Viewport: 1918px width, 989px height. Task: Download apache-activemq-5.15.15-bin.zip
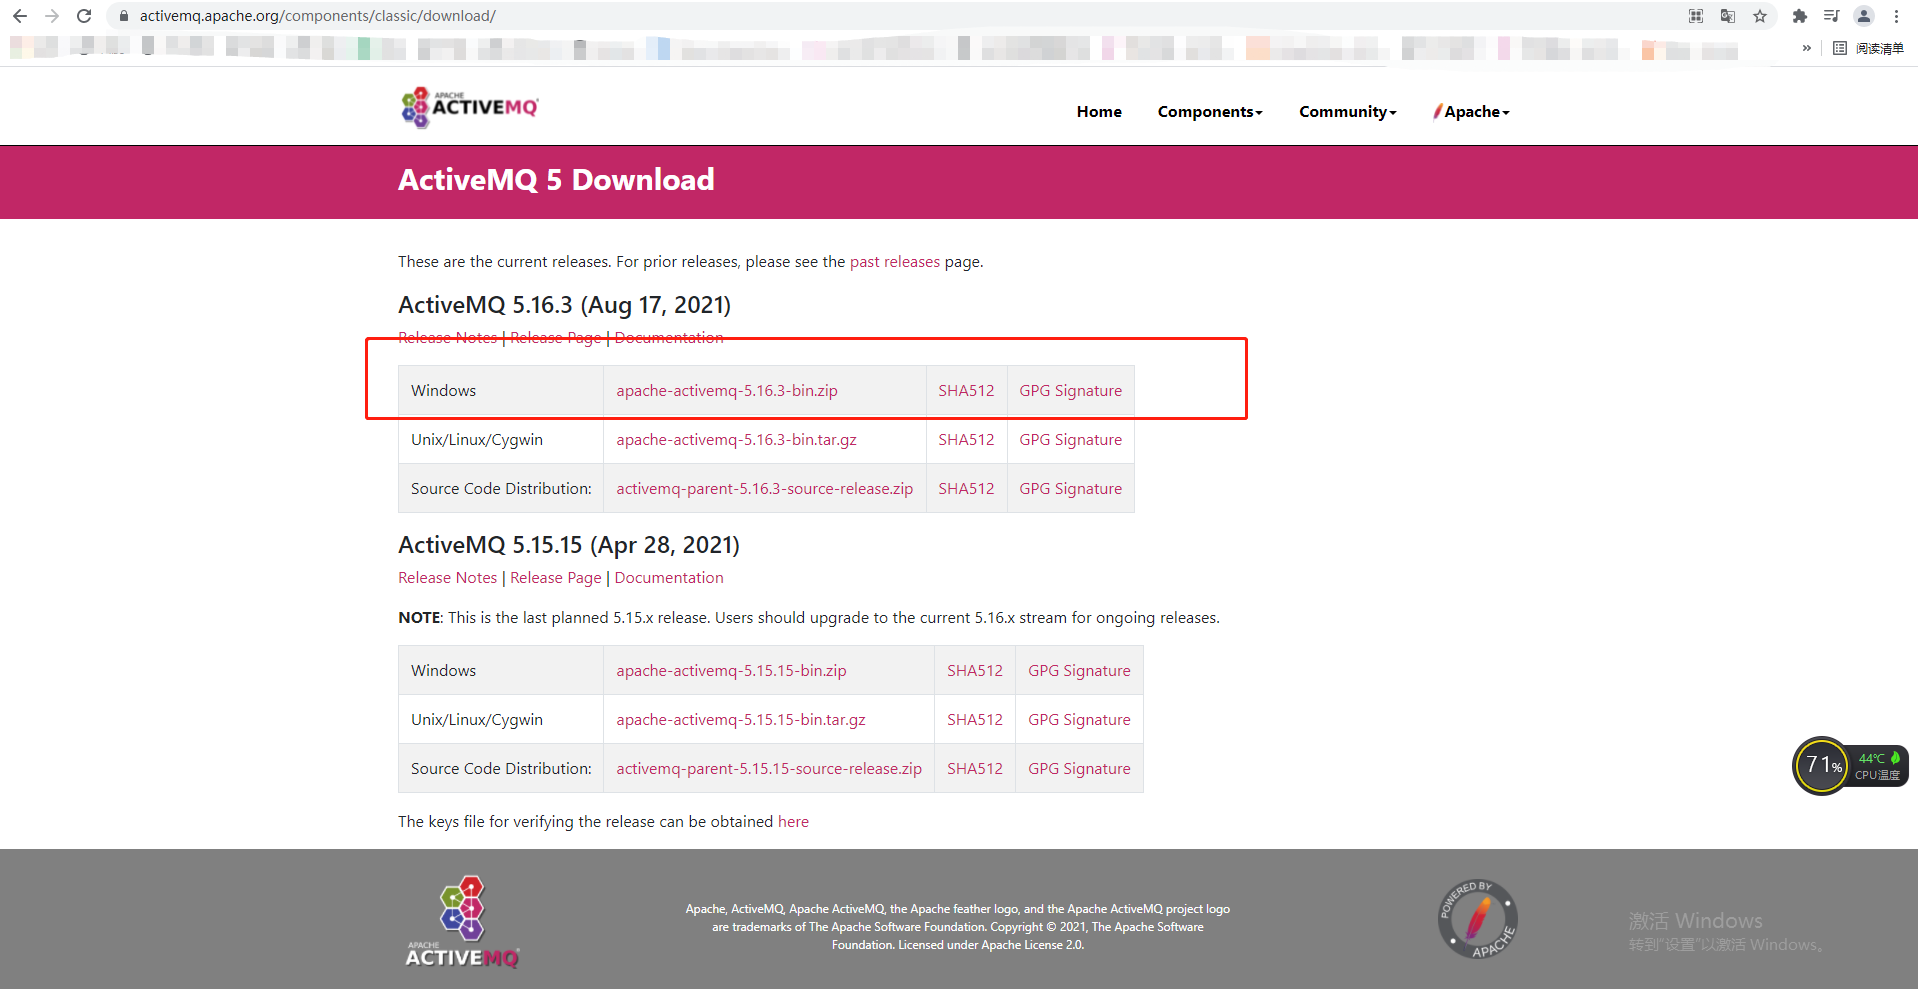pyautogui.click(x=731, y=671)
